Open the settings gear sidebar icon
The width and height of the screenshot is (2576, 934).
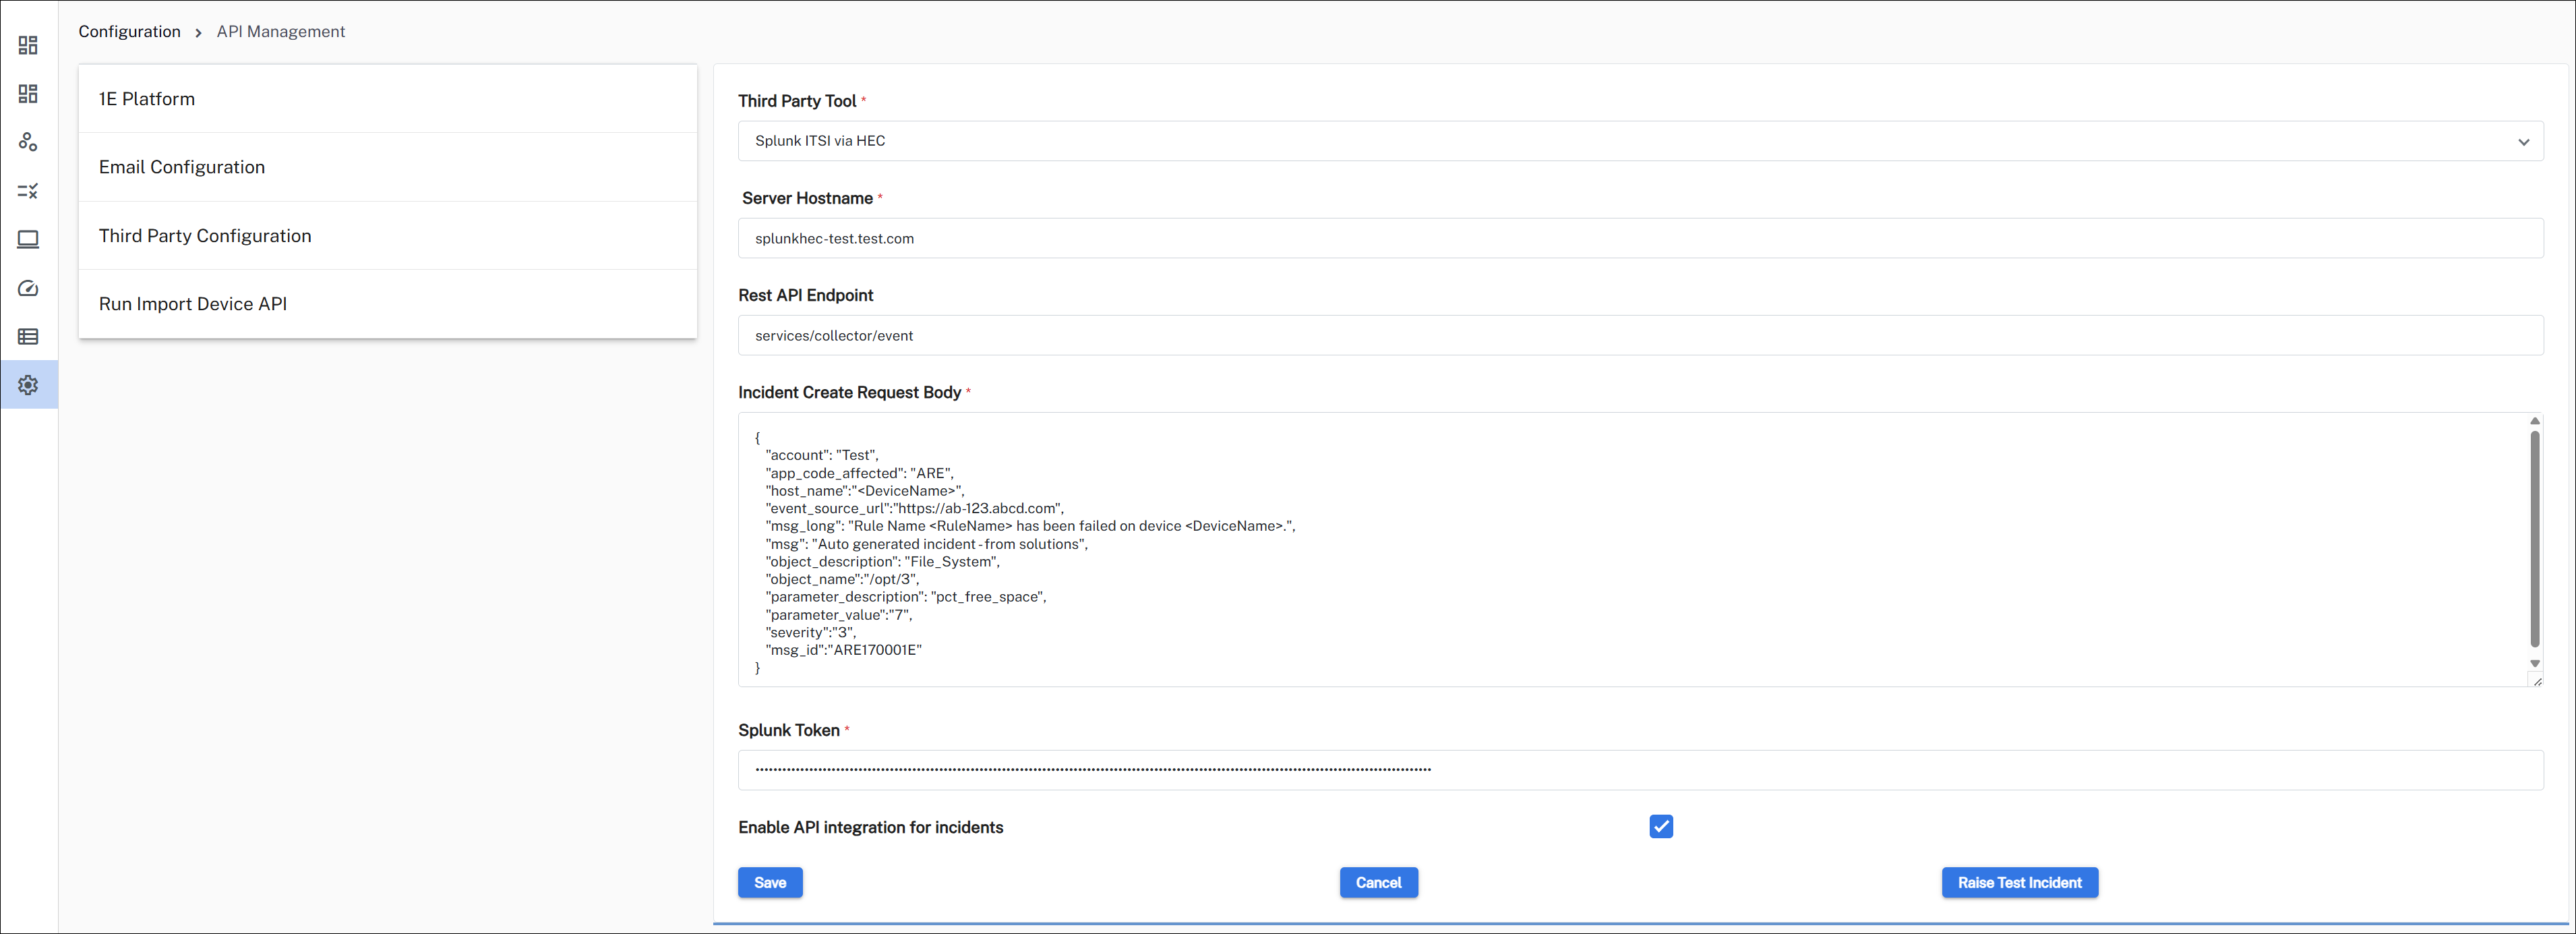(28, 385)
